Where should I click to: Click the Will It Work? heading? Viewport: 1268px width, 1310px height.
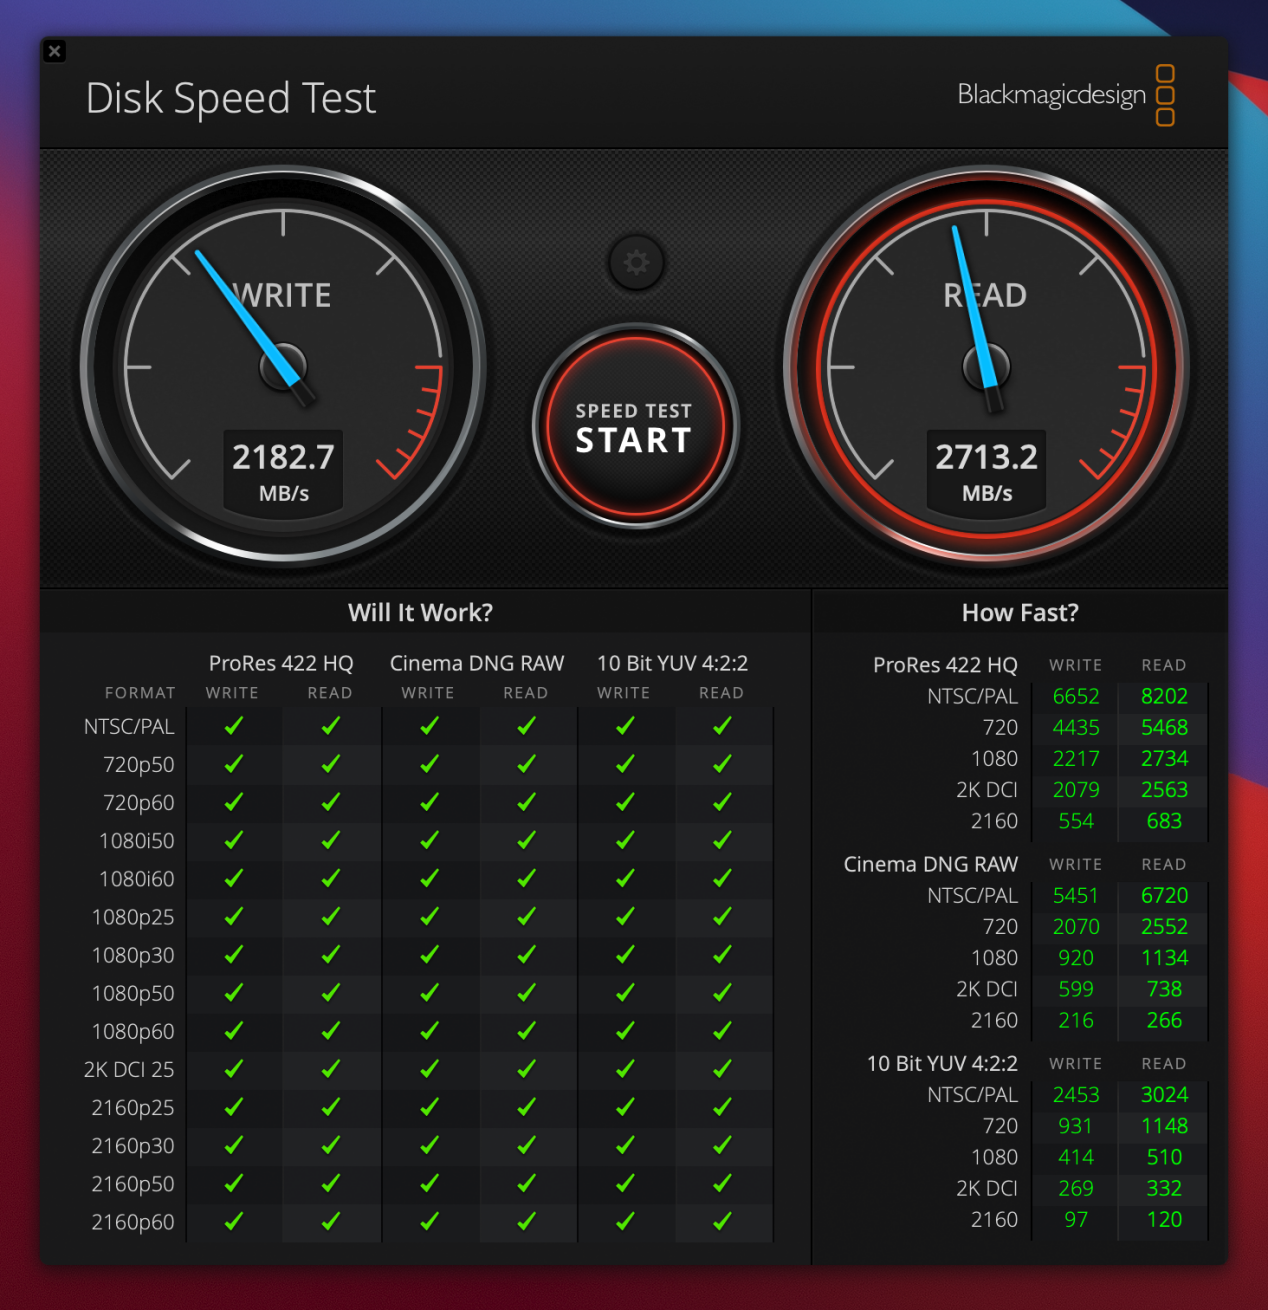[420, 613]
